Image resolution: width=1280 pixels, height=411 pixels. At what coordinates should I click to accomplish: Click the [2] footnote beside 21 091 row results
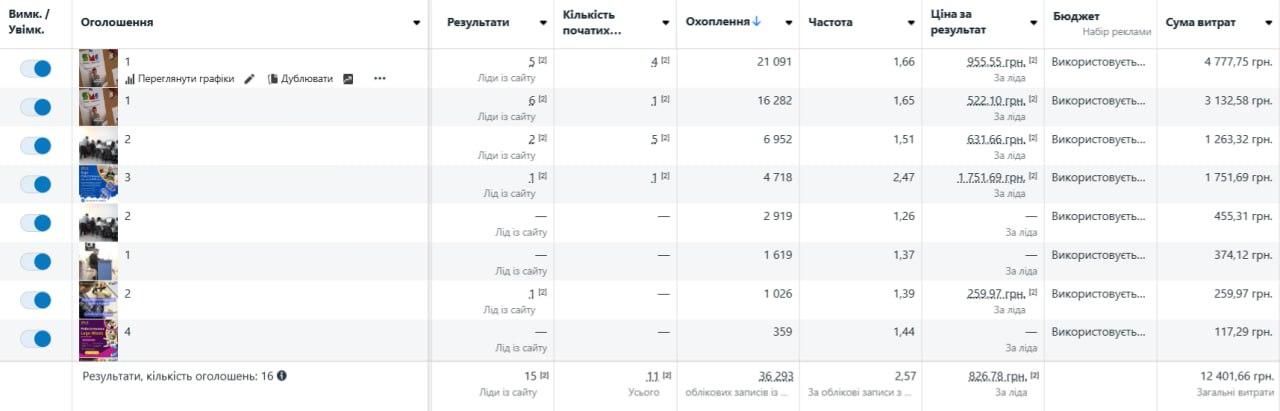(x=542, y=62)
